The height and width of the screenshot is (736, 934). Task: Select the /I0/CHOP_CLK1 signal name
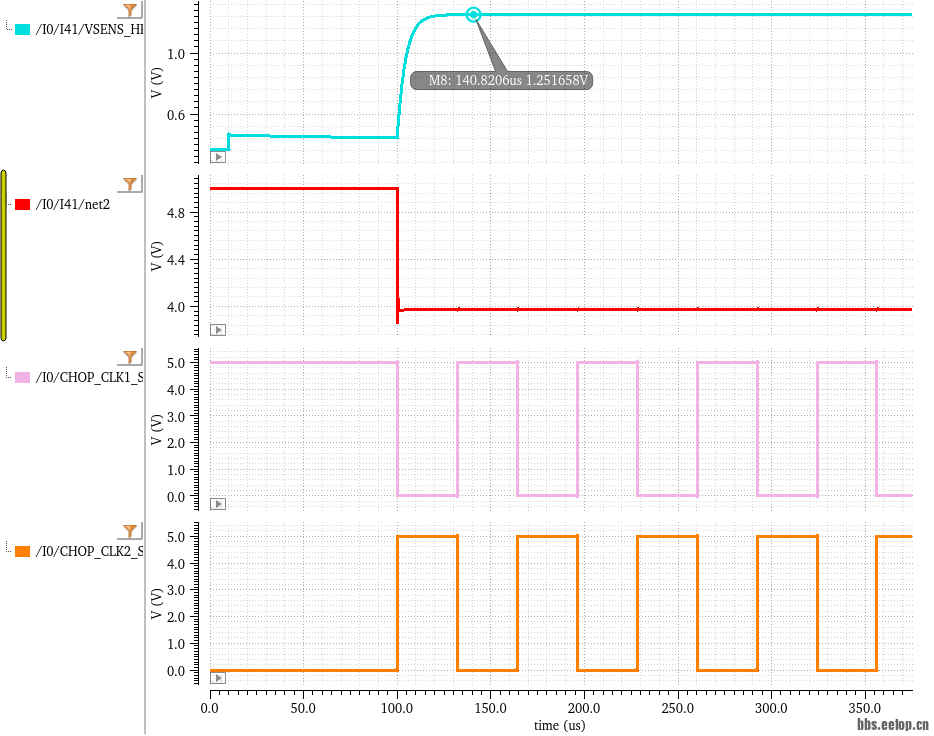pos(89,377)
